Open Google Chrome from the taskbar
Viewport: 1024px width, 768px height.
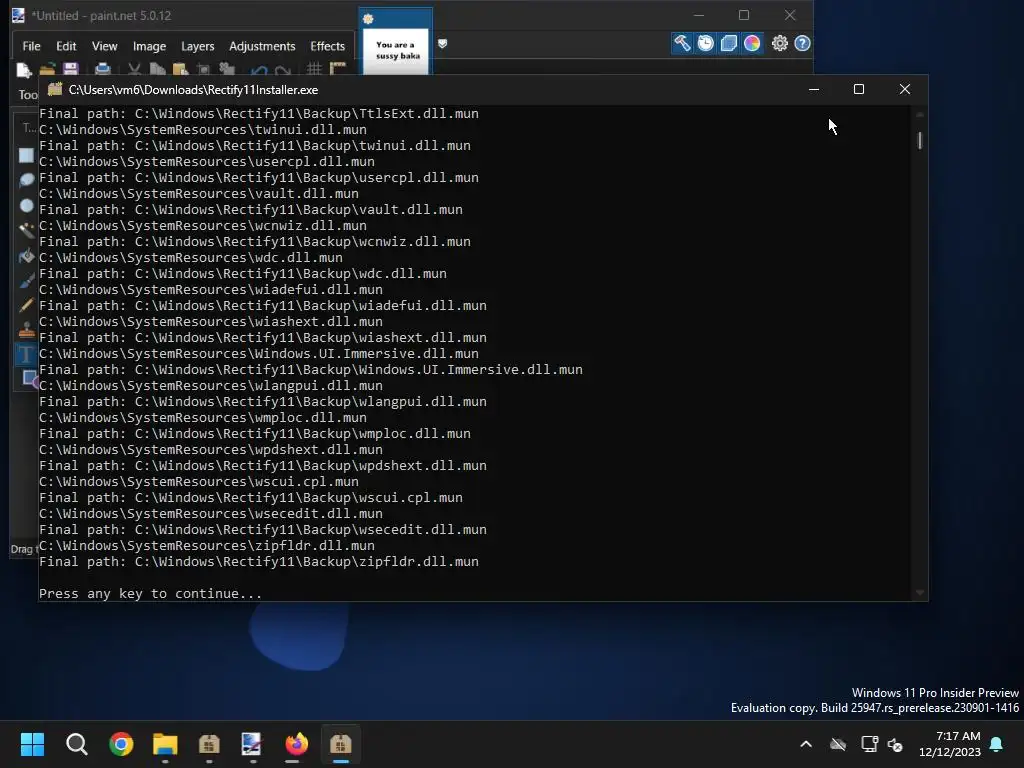coord(121,744)
